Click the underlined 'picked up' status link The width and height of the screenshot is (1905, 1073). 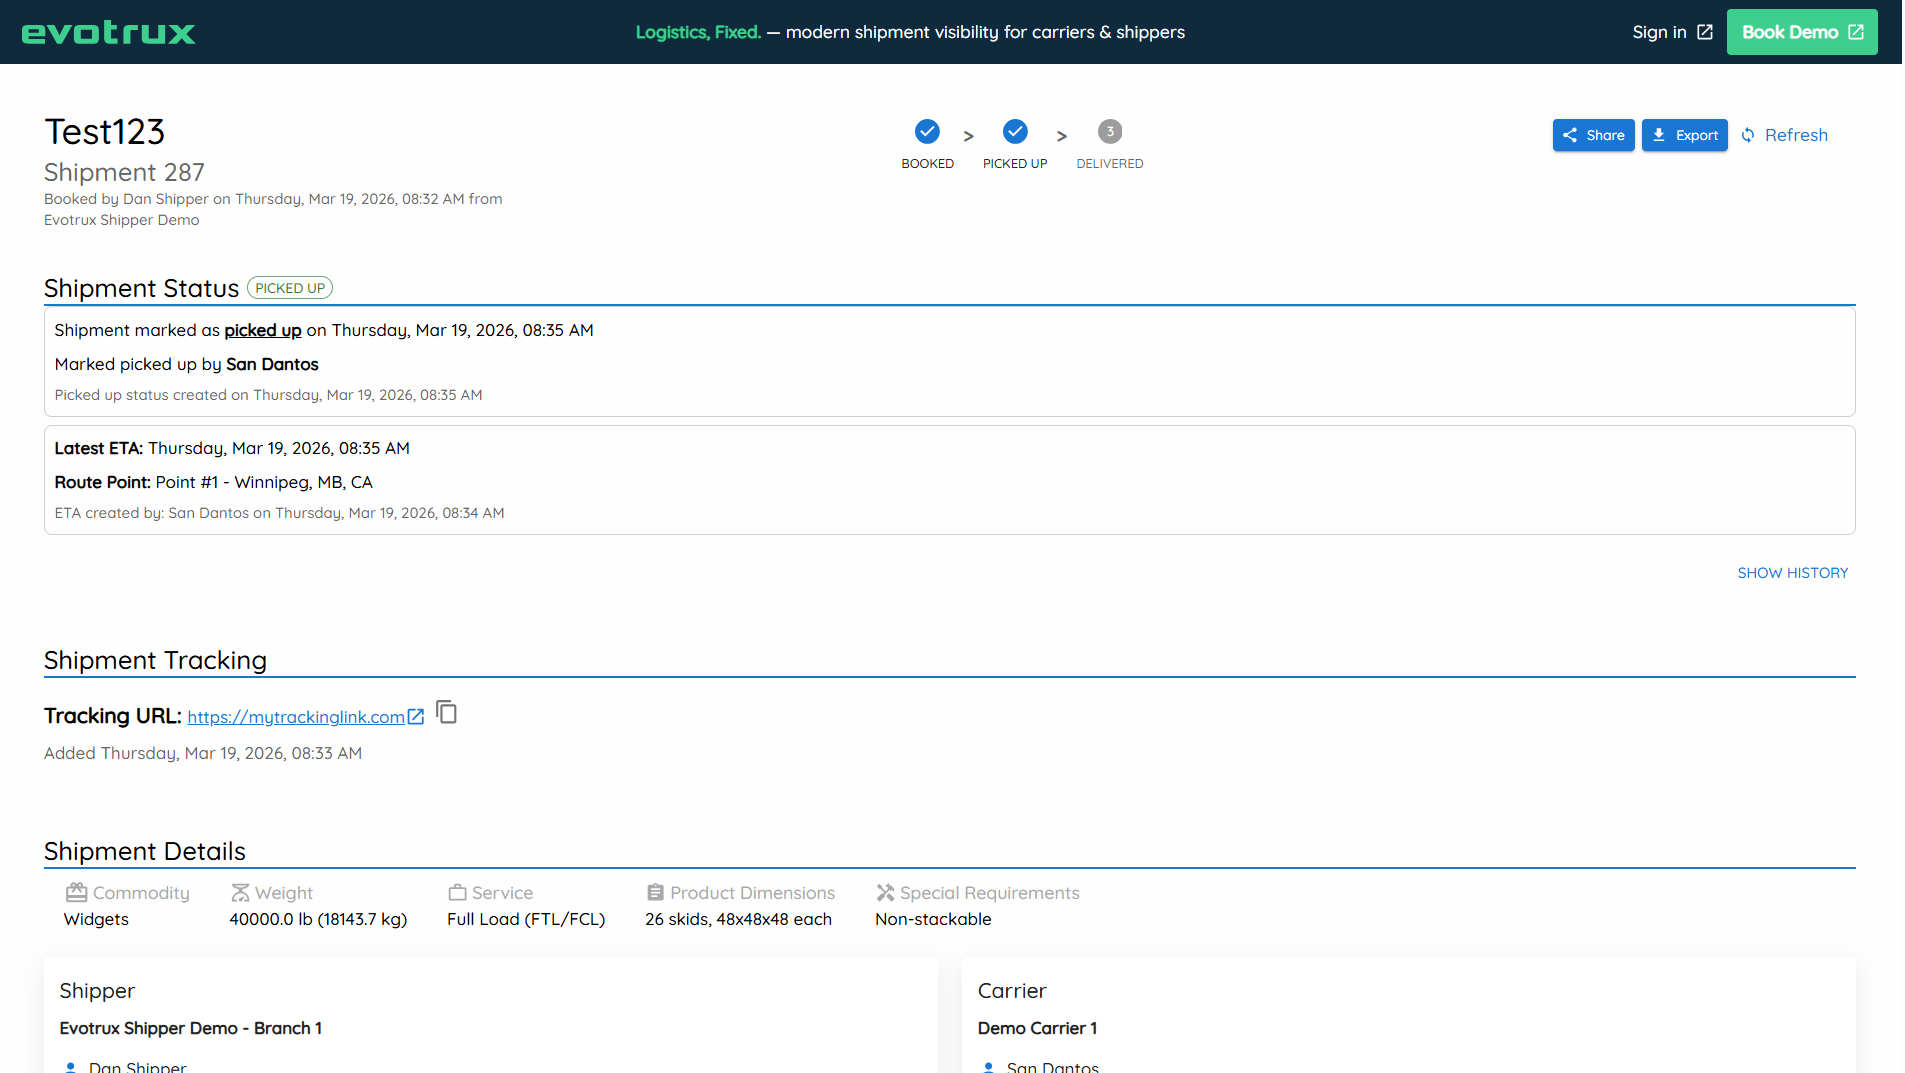[x=263, y=330]
